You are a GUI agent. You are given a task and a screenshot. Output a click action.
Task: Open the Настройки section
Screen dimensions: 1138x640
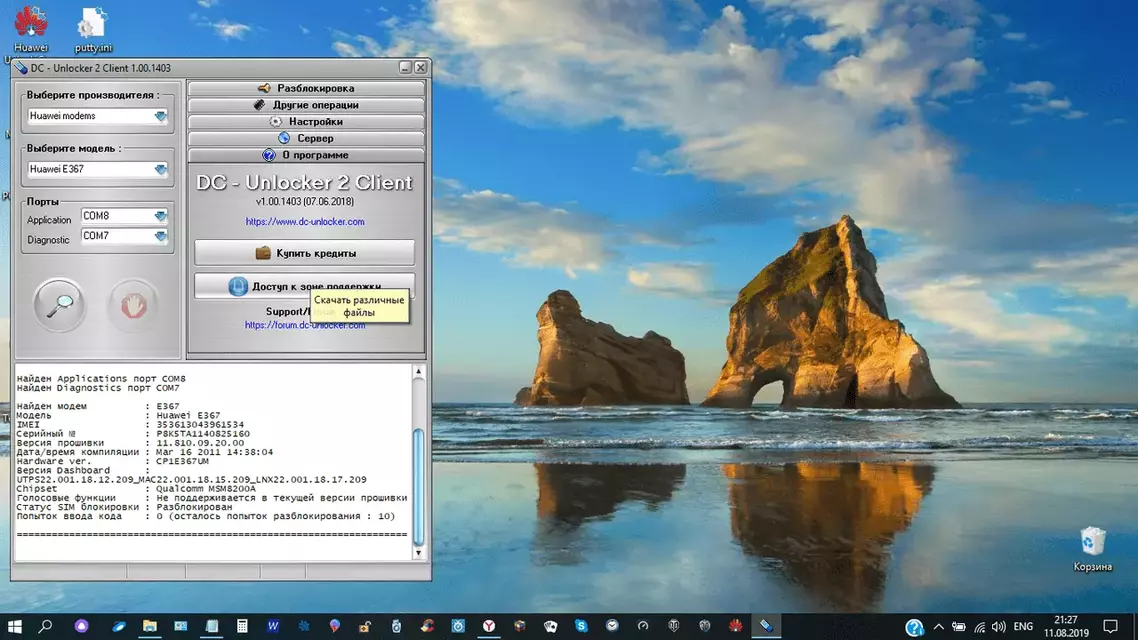tap(307, 121)
